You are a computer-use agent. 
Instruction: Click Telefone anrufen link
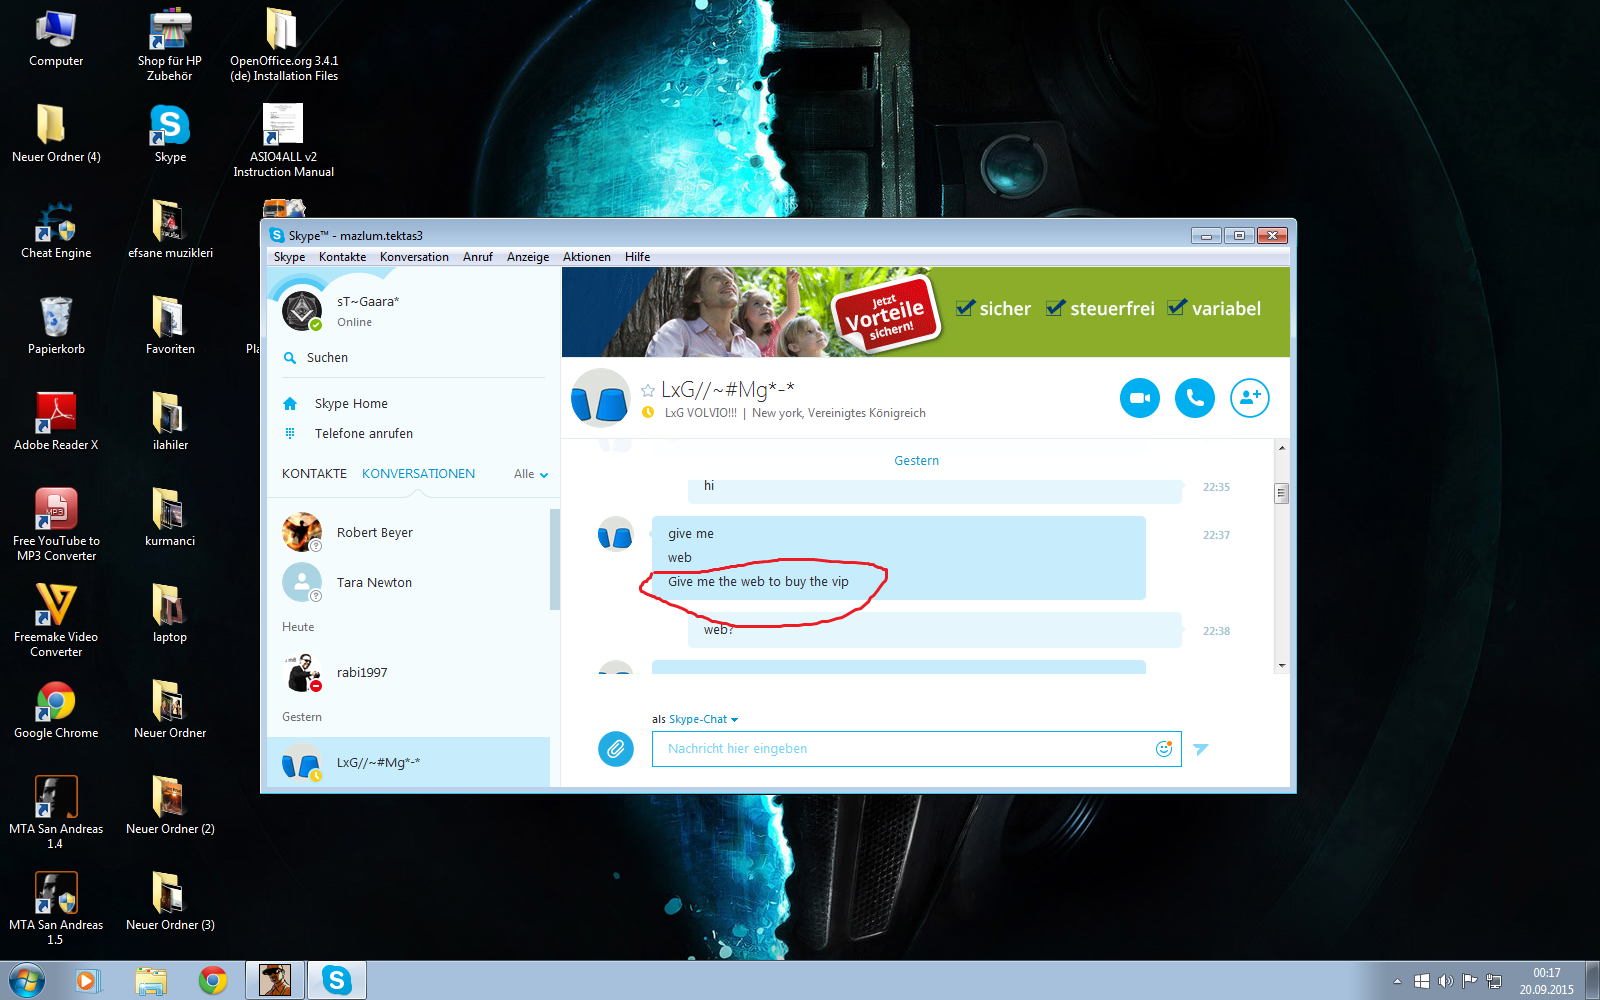tap(364, 434)
